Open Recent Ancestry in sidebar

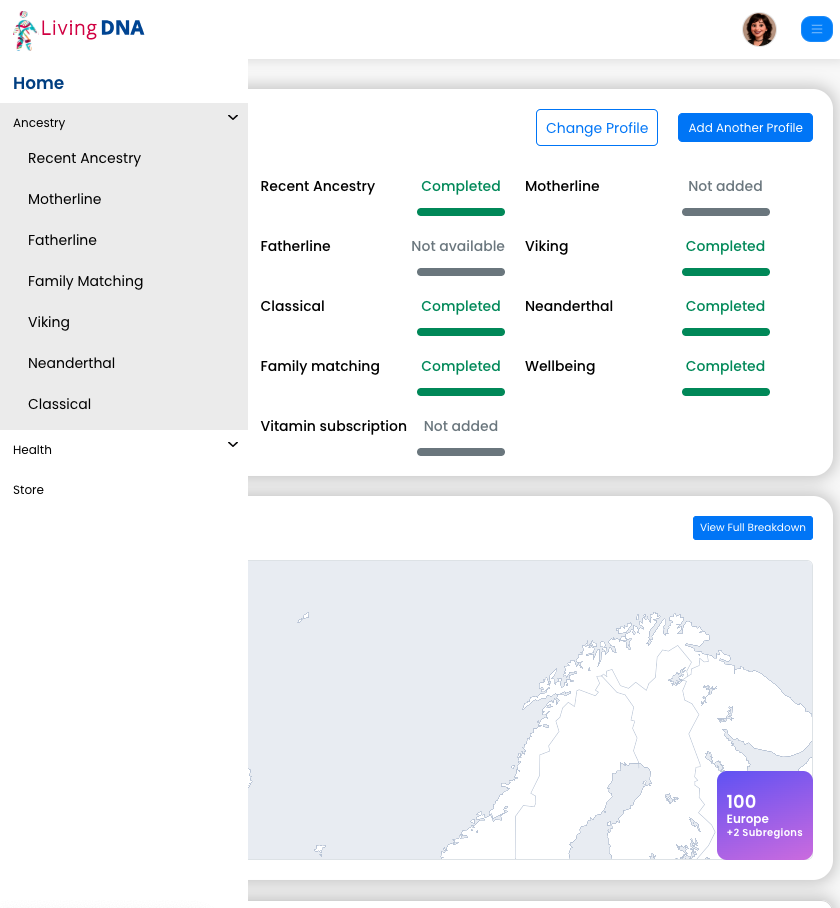(85, 158)
